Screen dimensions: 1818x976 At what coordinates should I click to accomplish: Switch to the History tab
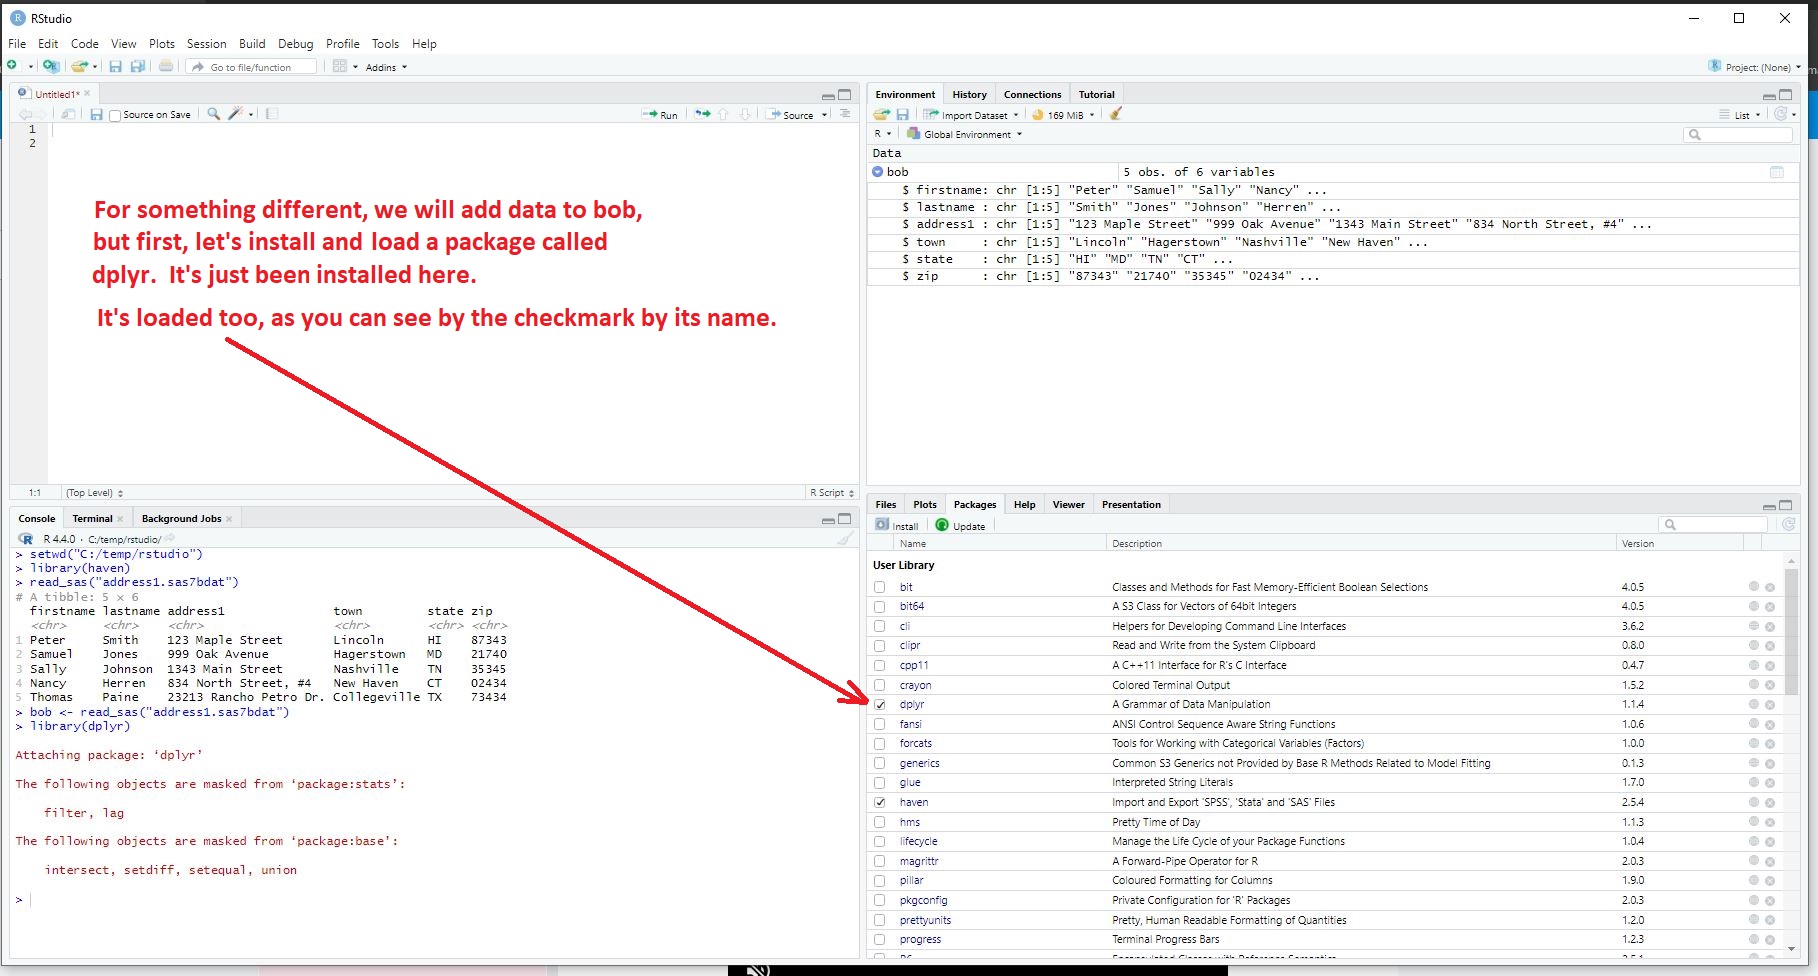pyautogui.click(x=968, y=94)
